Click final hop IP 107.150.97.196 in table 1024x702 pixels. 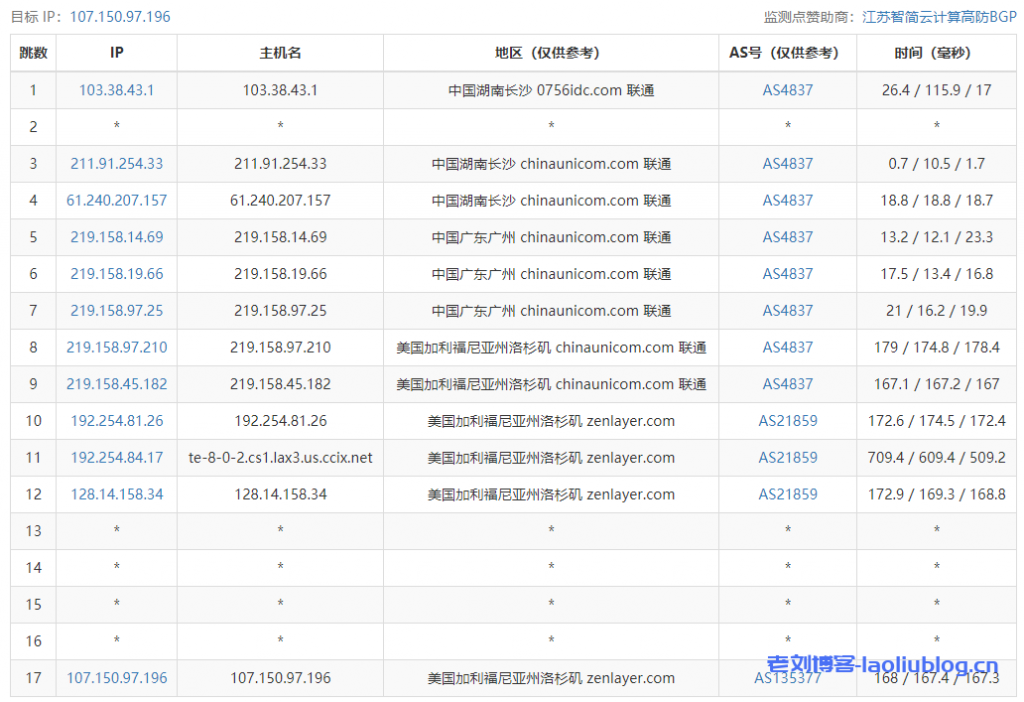pos(116,678)
